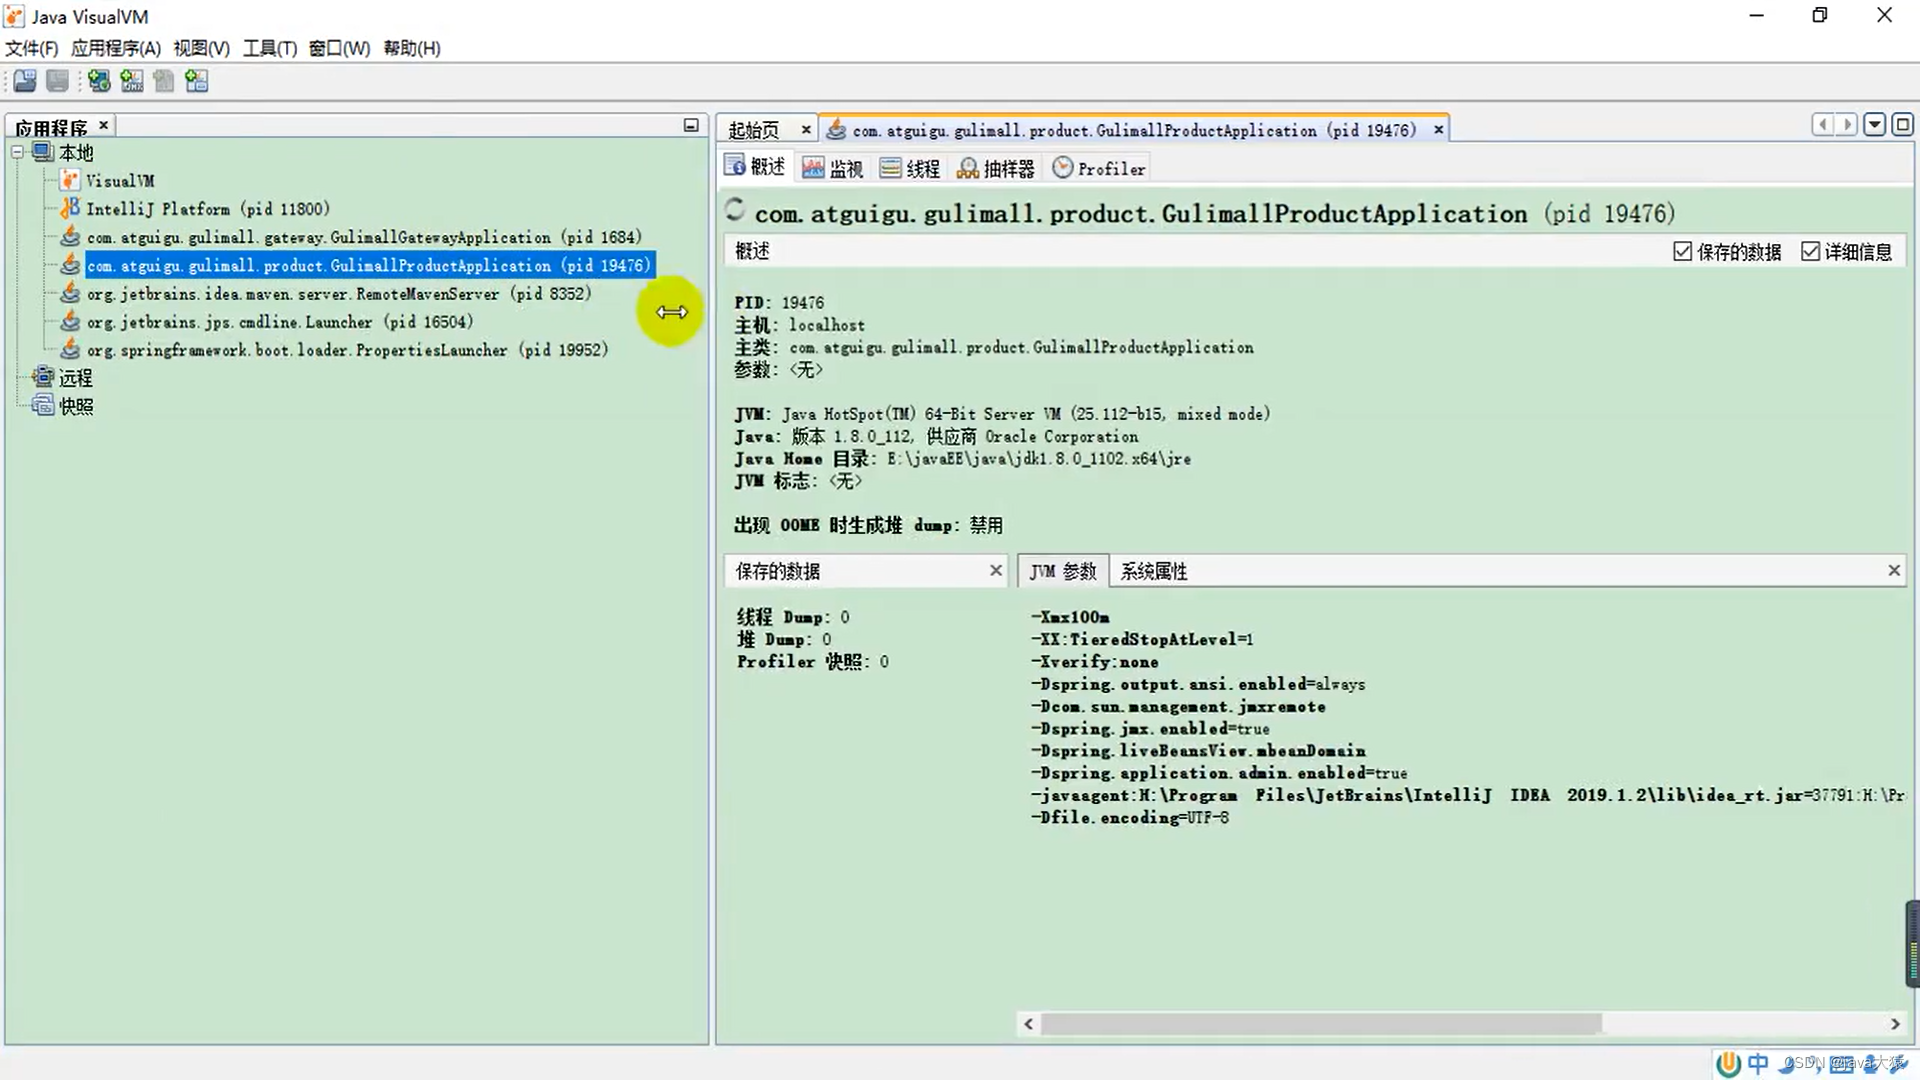The image size is (1920, 1080).
Task: Click Add Remote Host toolbar icon
Action: coord(99,81)
